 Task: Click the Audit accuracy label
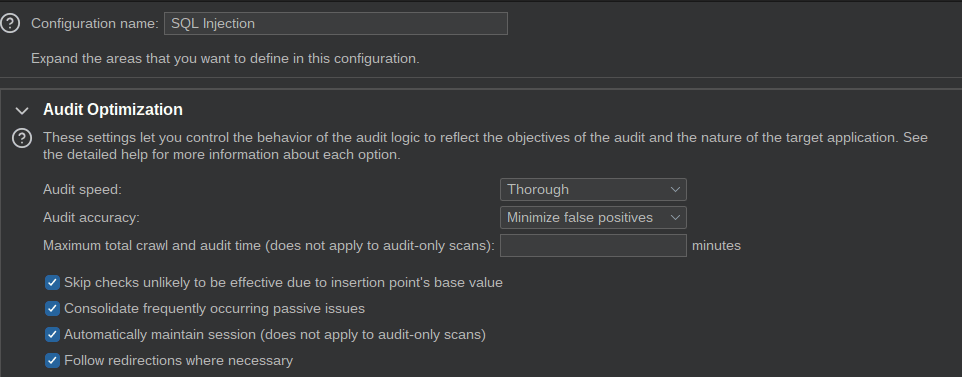pyautogui.click(x=91, y=217)
